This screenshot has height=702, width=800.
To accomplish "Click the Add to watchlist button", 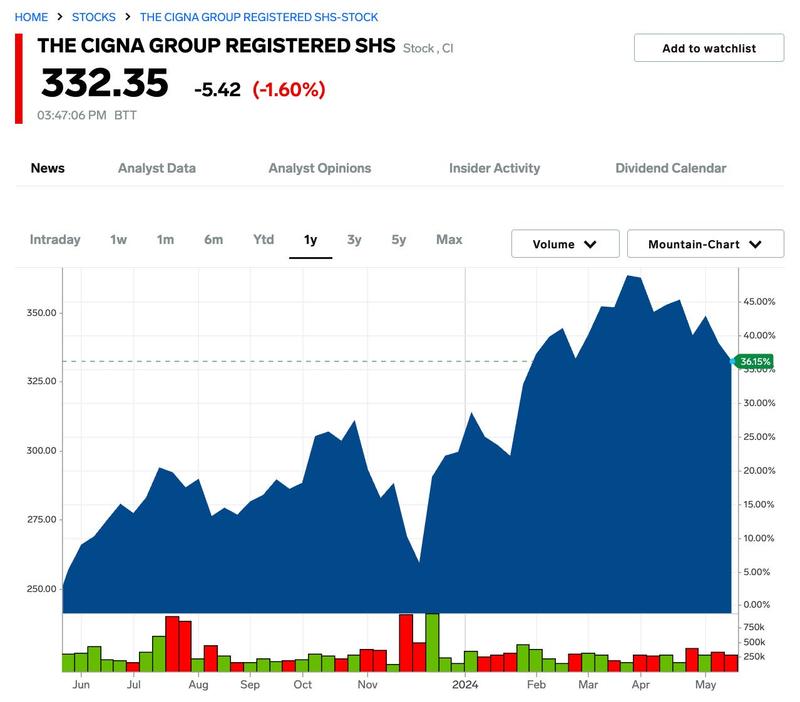I will (709, 48).
